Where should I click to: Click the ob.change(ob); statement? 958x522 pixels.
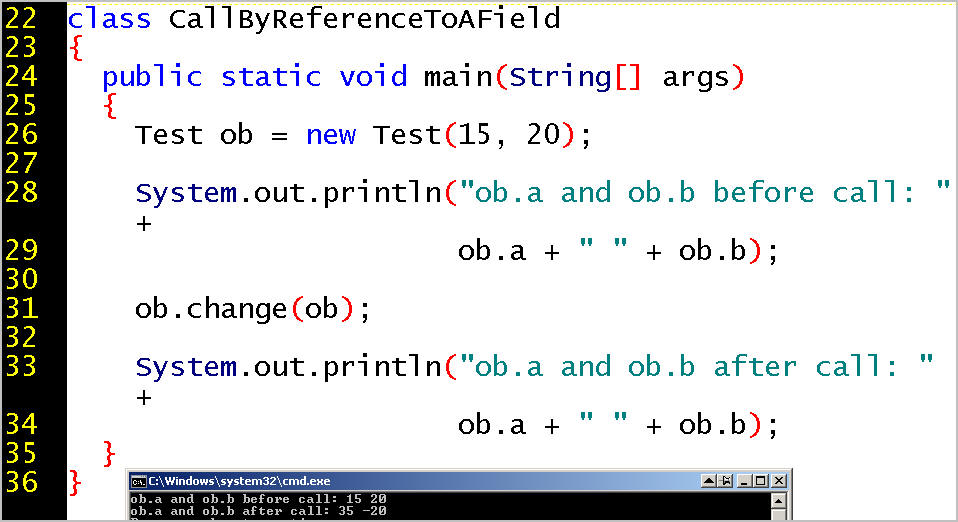point(253,309)
